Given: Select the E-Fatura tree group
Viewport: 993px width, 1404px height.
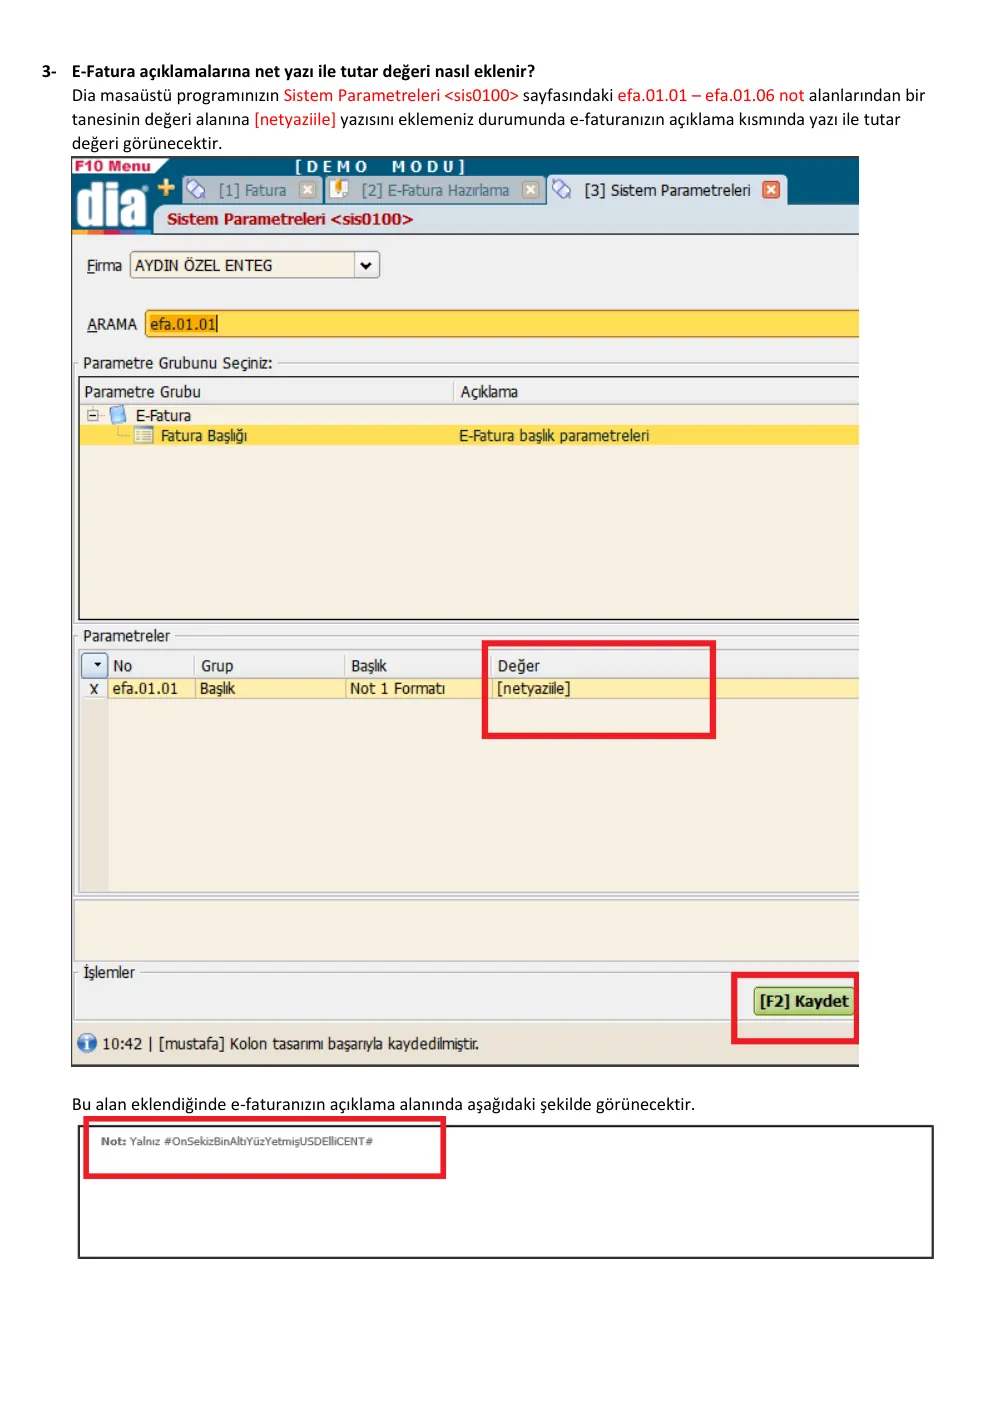Looking at the screenshot, I should tap(163, 415).
